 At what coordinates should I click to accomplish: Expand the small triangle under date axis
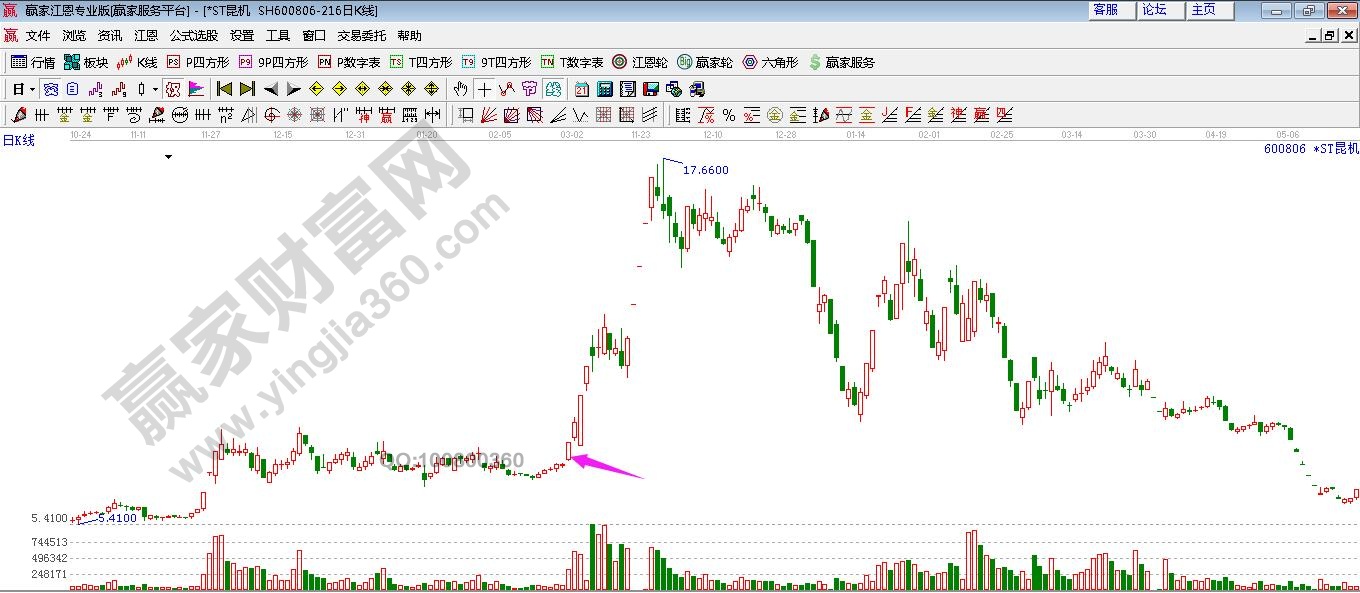[x=169, y=157]
